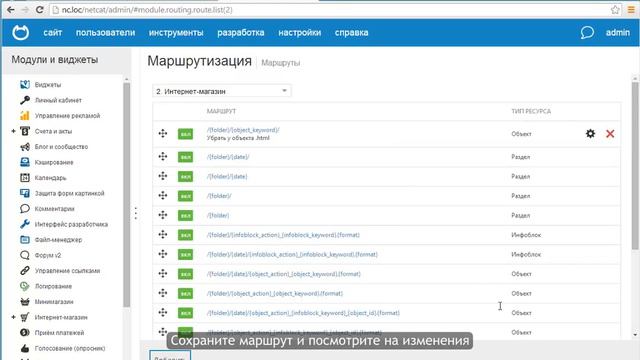Click the Приём платежей icon

24,333
